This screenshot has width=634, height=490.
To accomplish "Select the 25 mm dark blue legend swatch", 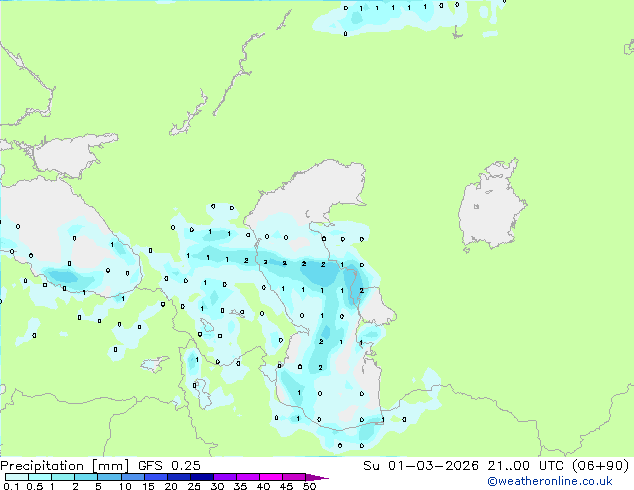I will pos(201,477).
